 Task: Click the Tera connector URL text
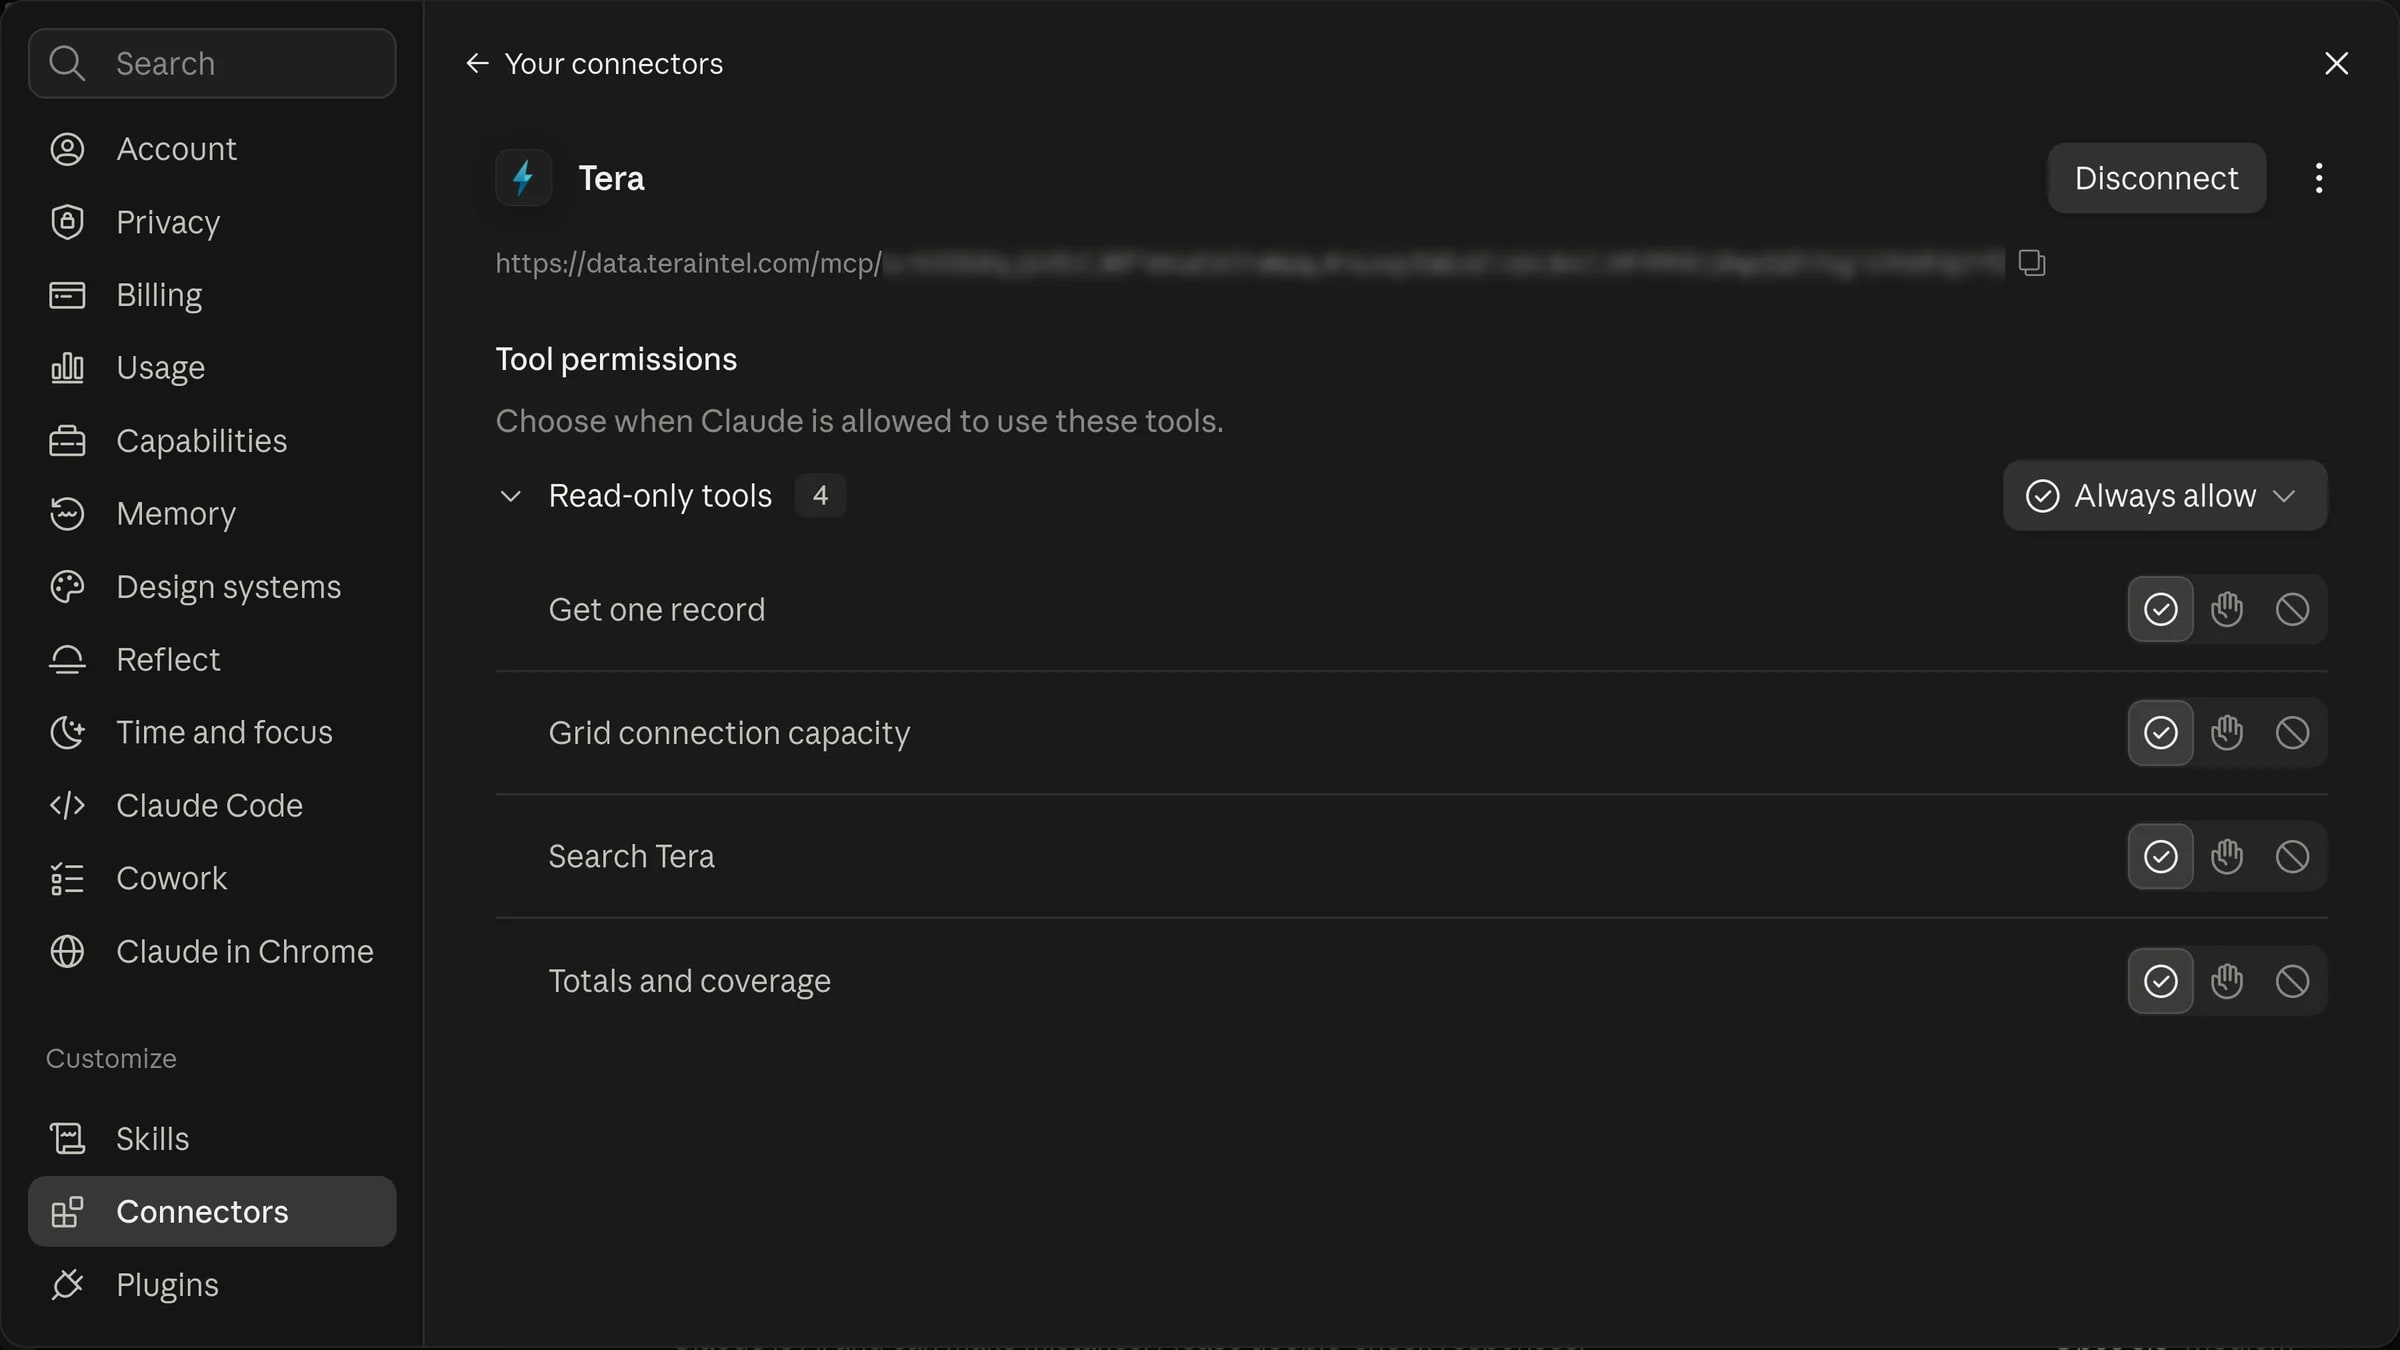tap(1250, 263)
